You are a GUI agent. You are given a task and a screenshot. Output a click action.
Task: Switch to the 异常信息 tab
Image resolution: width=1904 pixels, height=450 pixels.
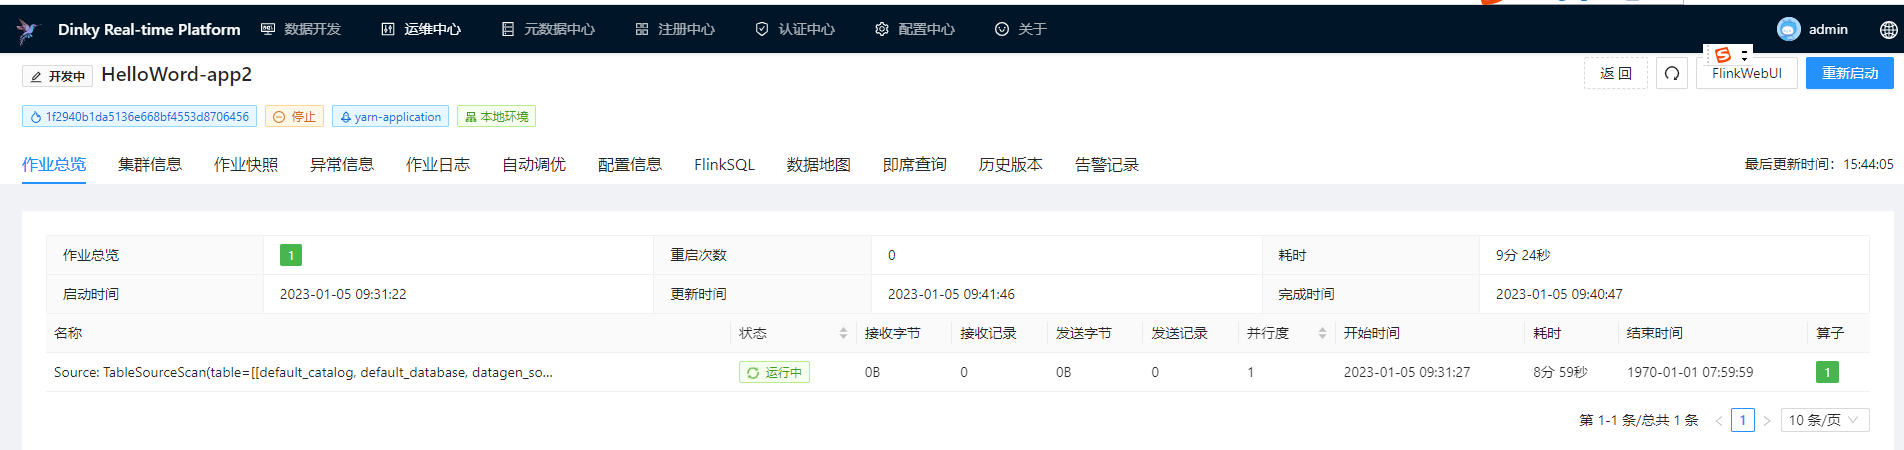(342, 164)
